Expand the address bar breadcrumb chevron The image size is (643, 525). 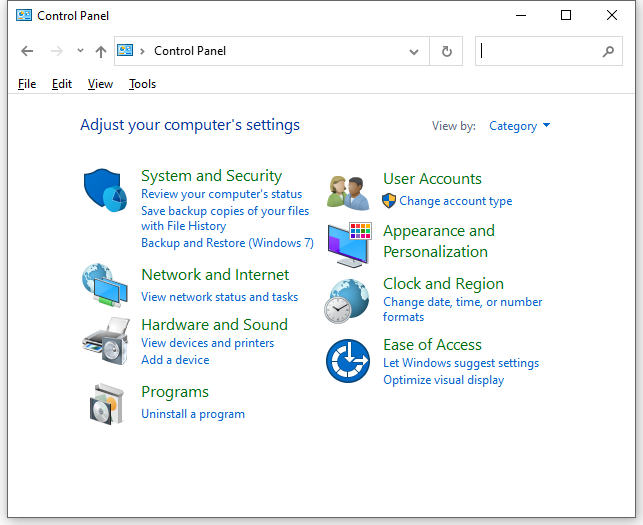[x=142, y=51]
